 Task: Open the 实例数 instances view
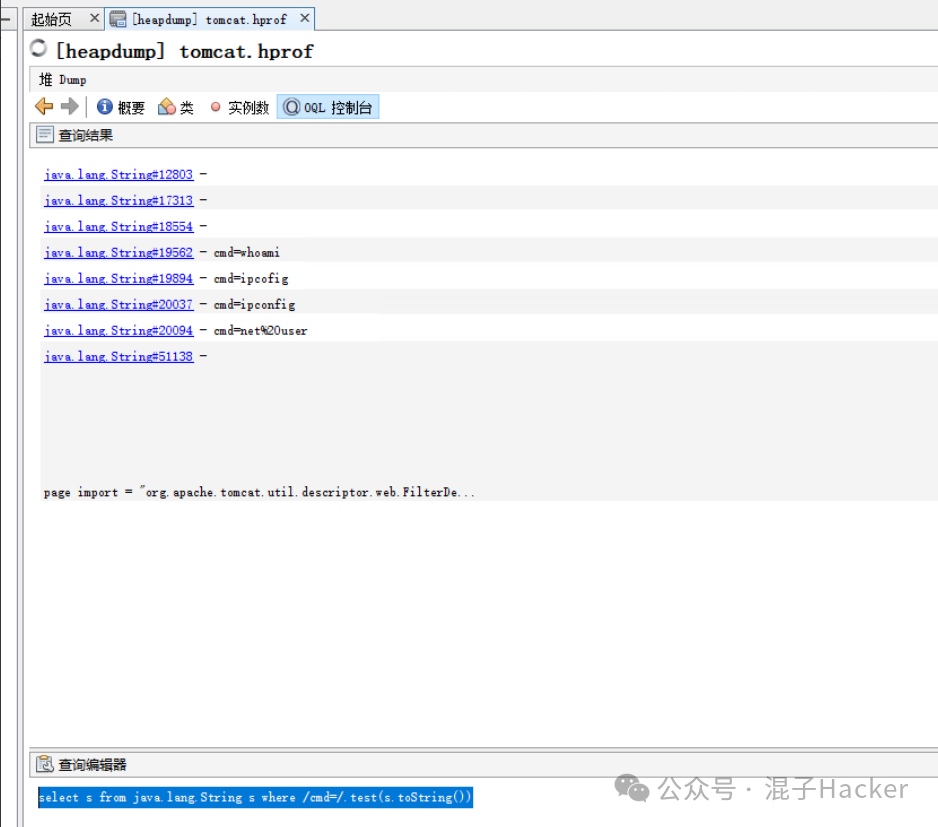click(x=240, y=107)
